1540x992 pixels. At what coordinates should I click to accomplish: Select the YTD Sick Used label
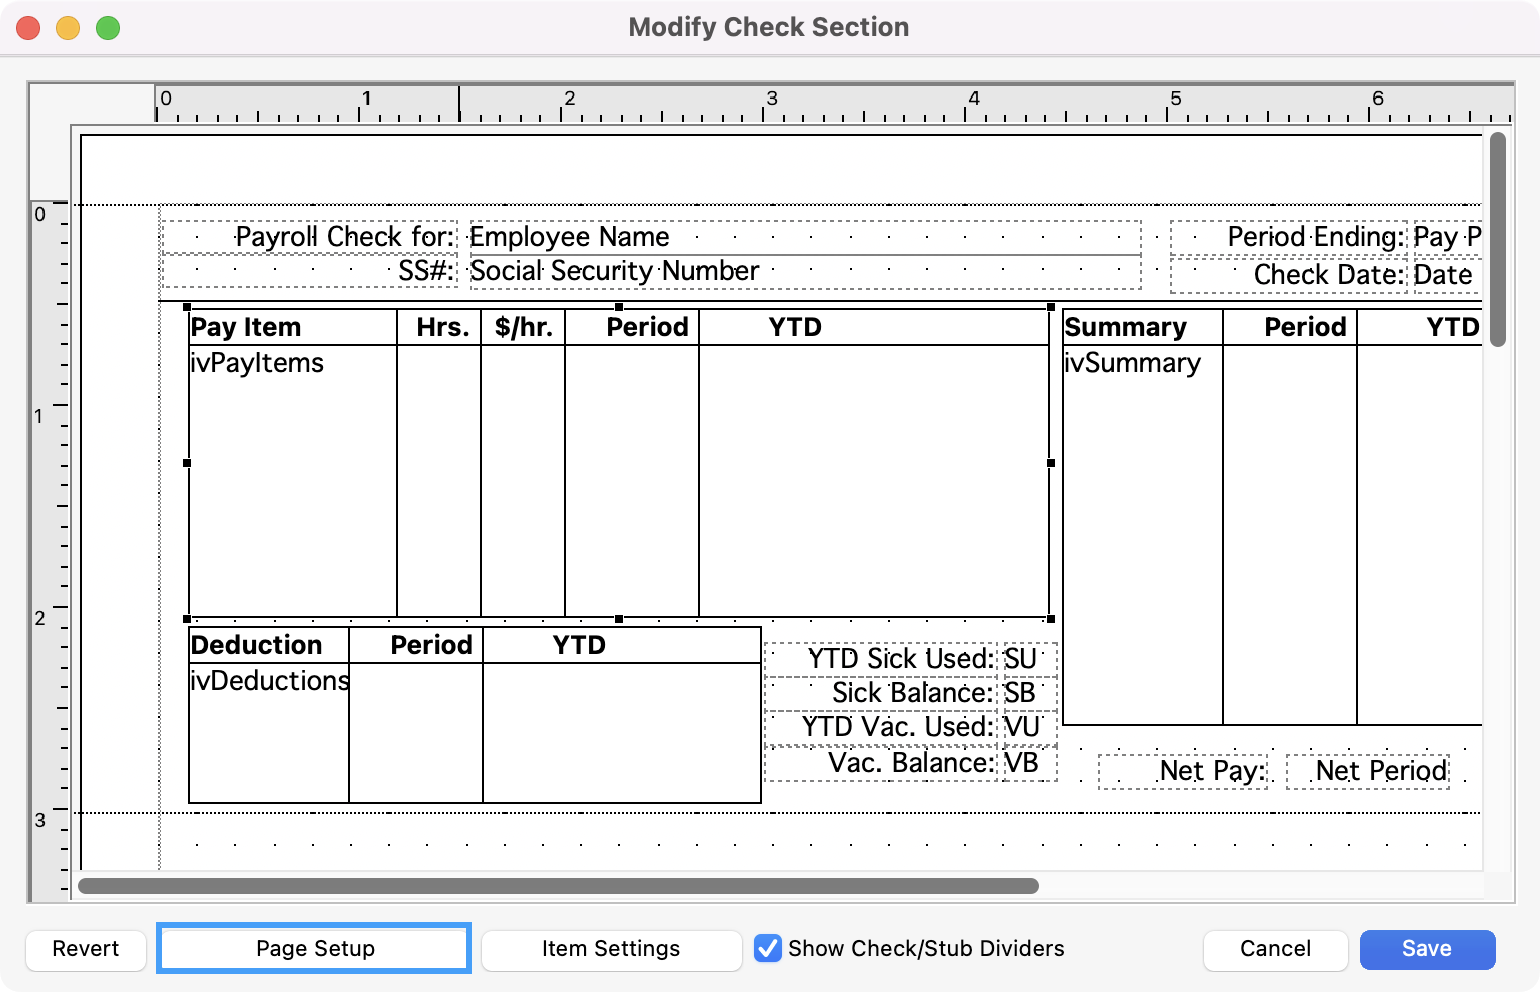(x=881, y=659)
